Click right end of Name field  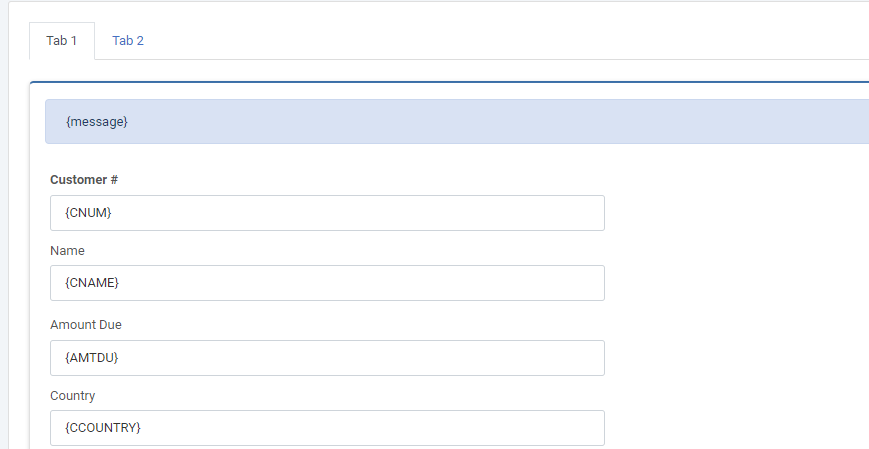point(587,283)
